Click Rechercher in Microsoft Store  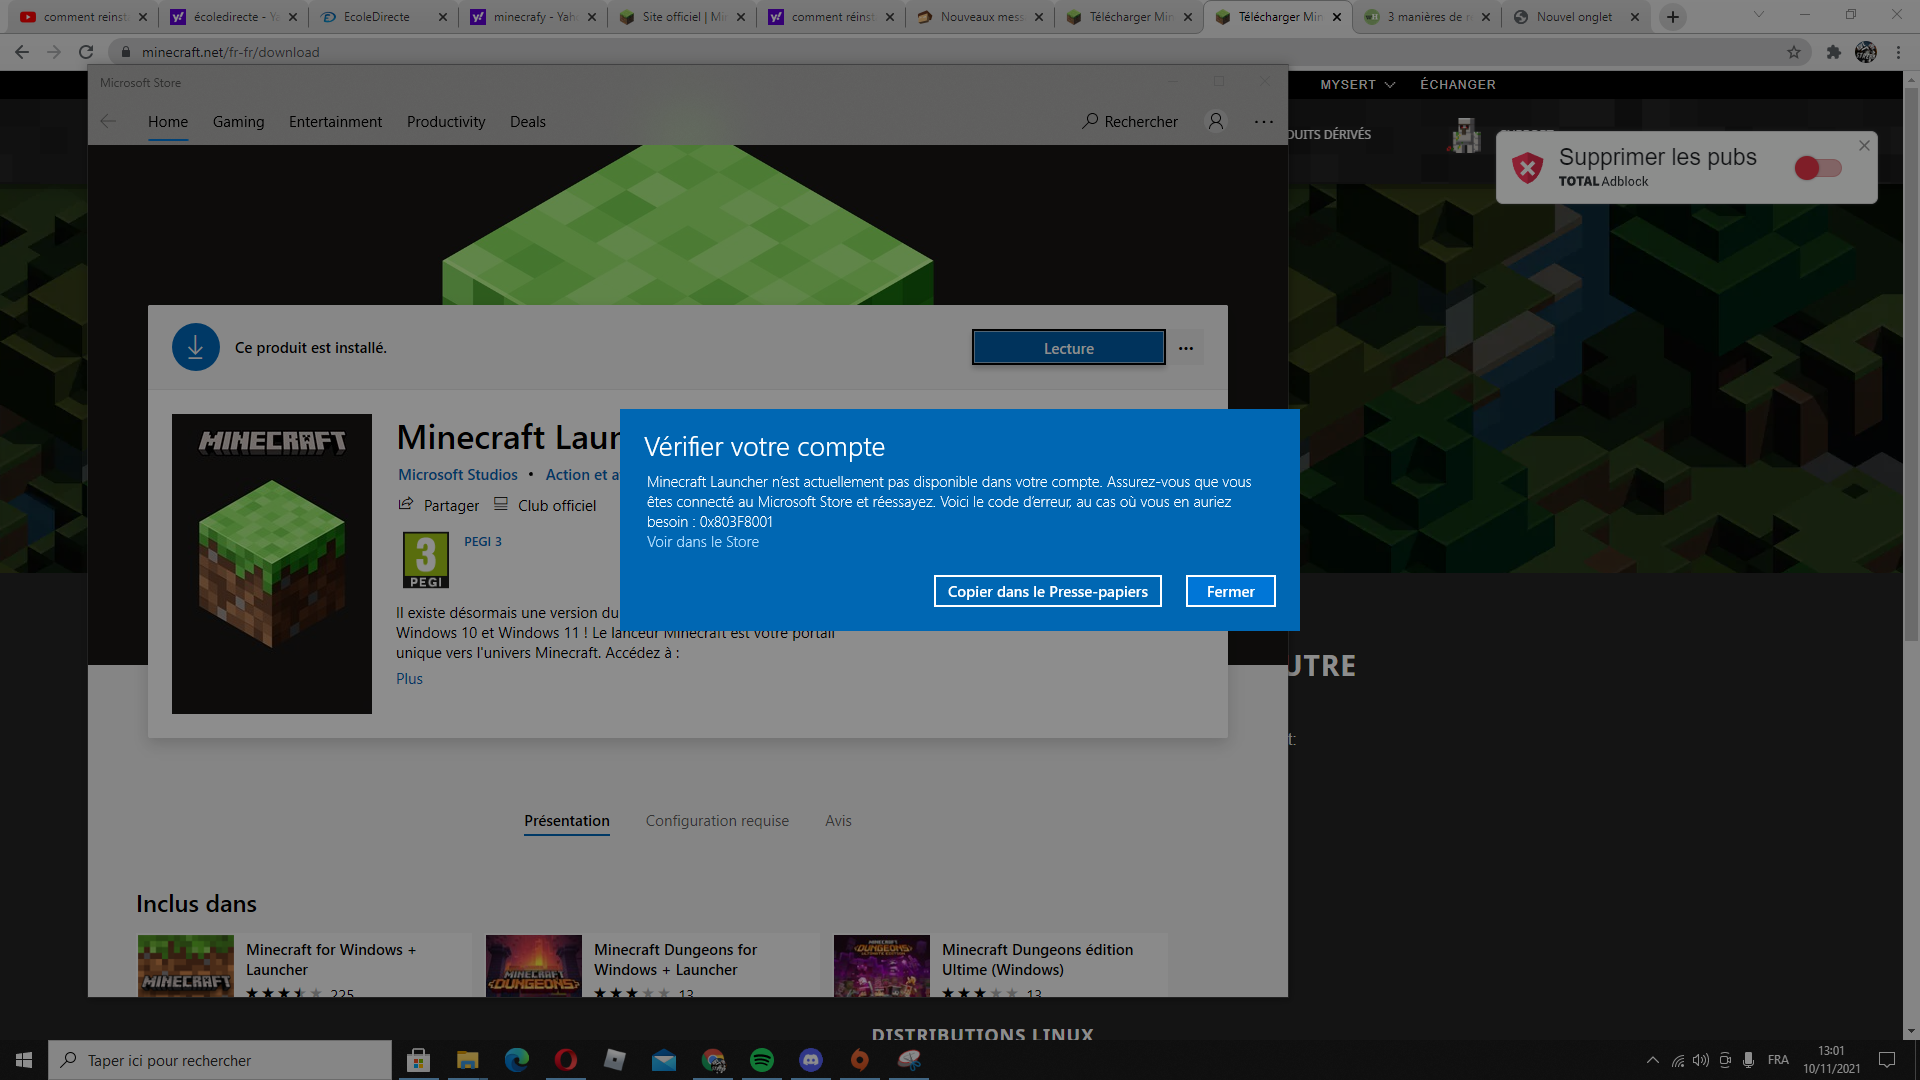[x=1130, y=122]
